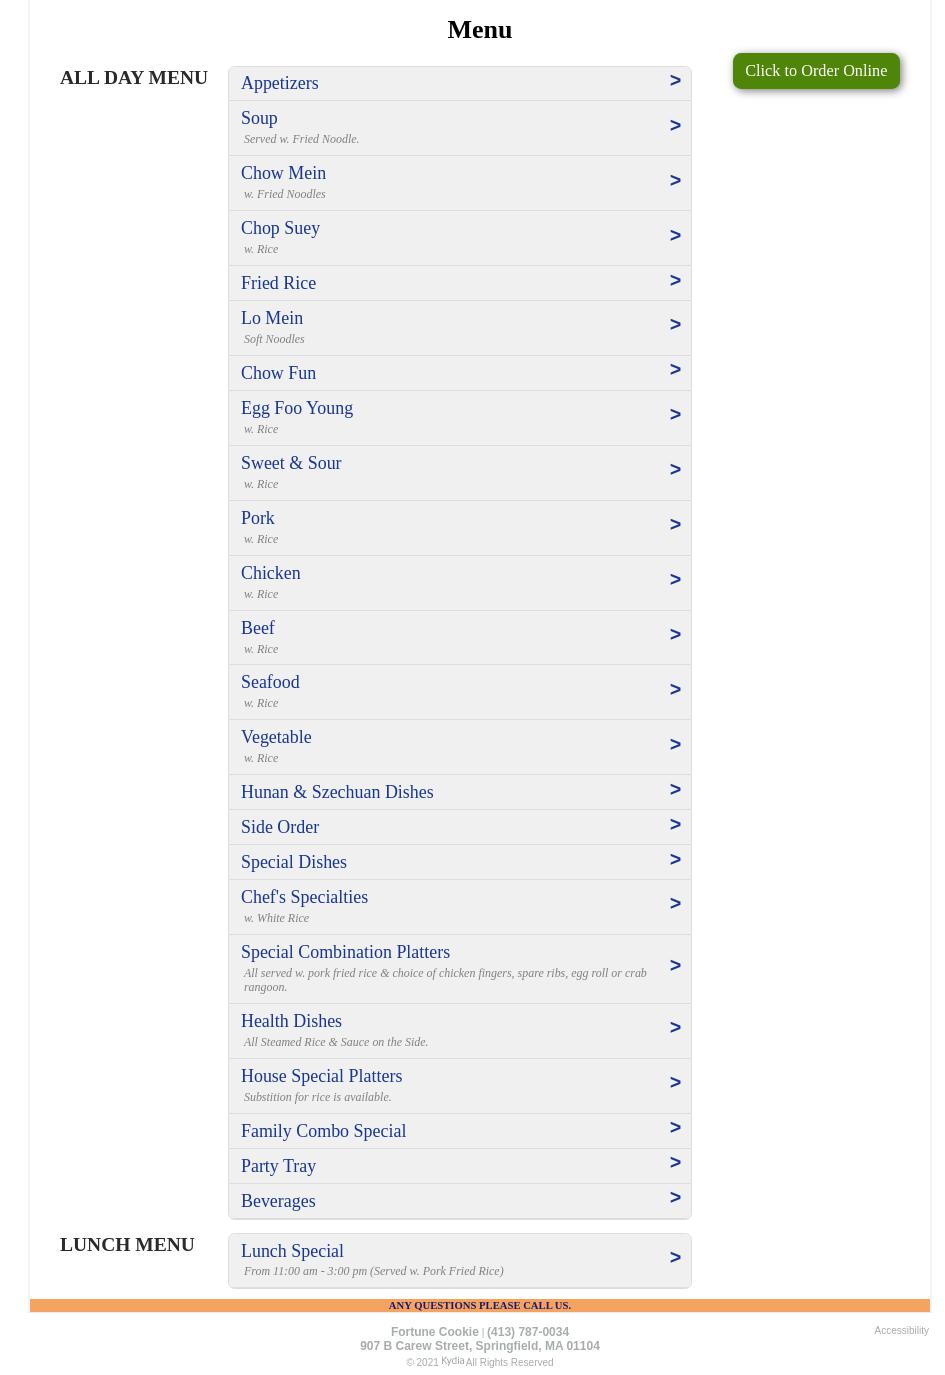Click the Sweet & Sour arrow icon

click(x=675, y=470)
